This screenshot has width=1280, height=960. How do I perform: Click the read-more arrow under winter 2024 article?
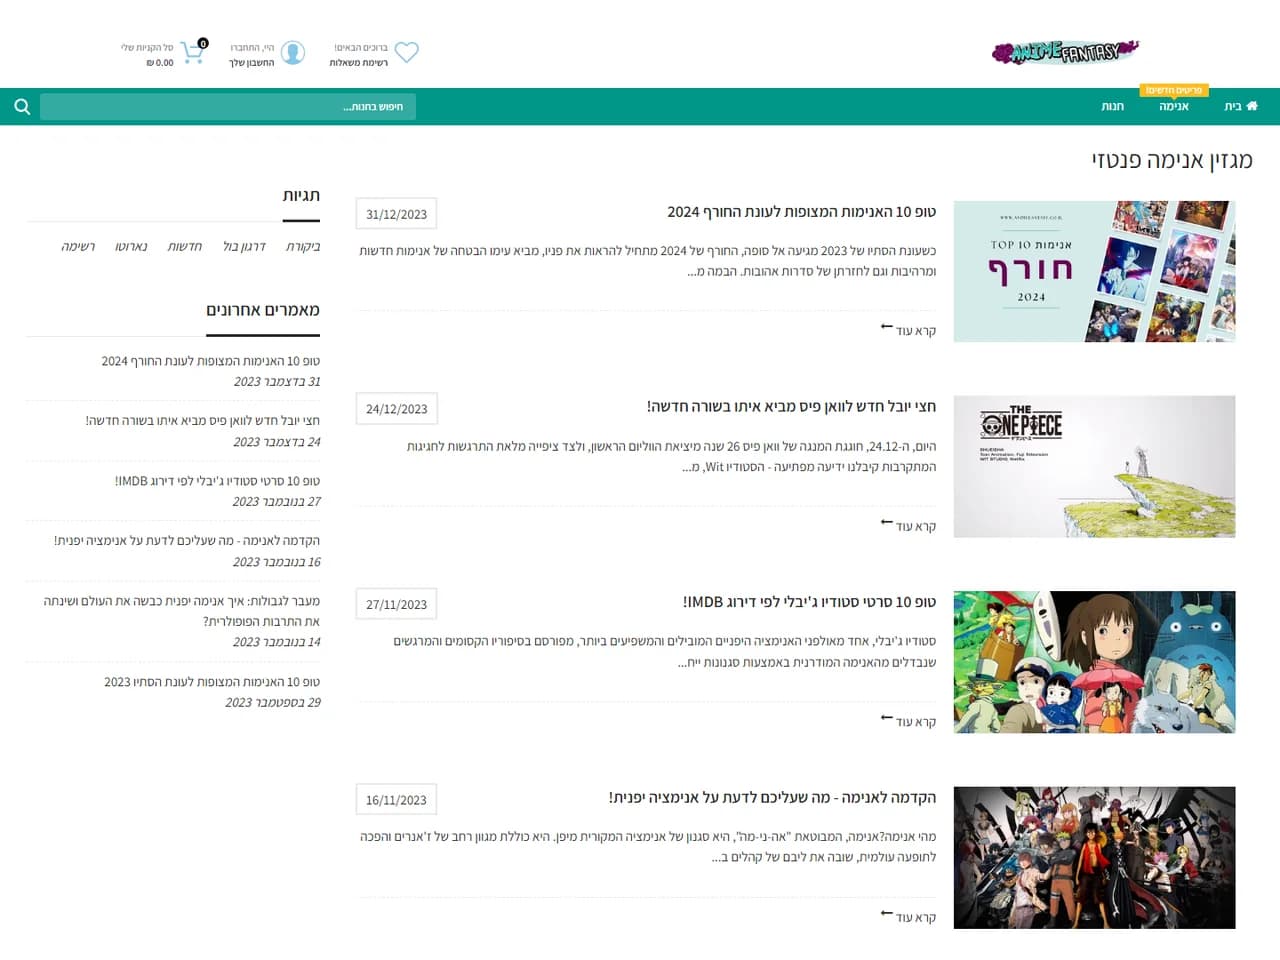886,327
